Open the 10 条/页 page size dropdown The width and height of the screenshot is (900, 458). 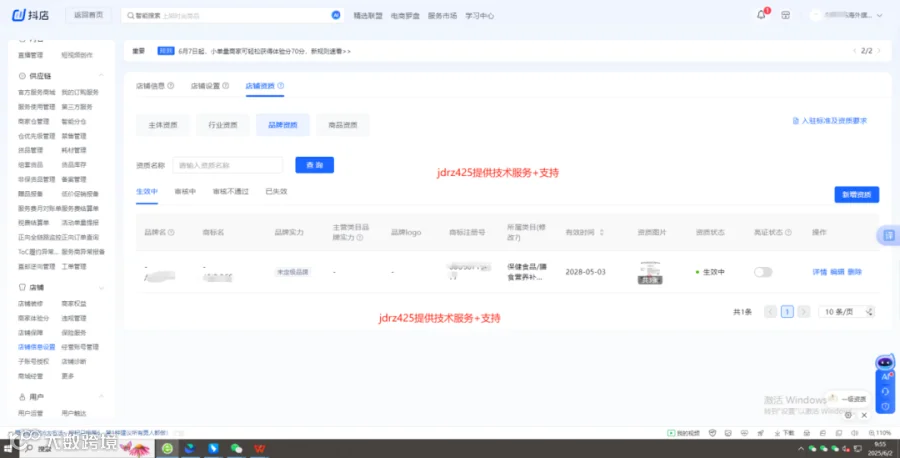(x=846, y=312)
